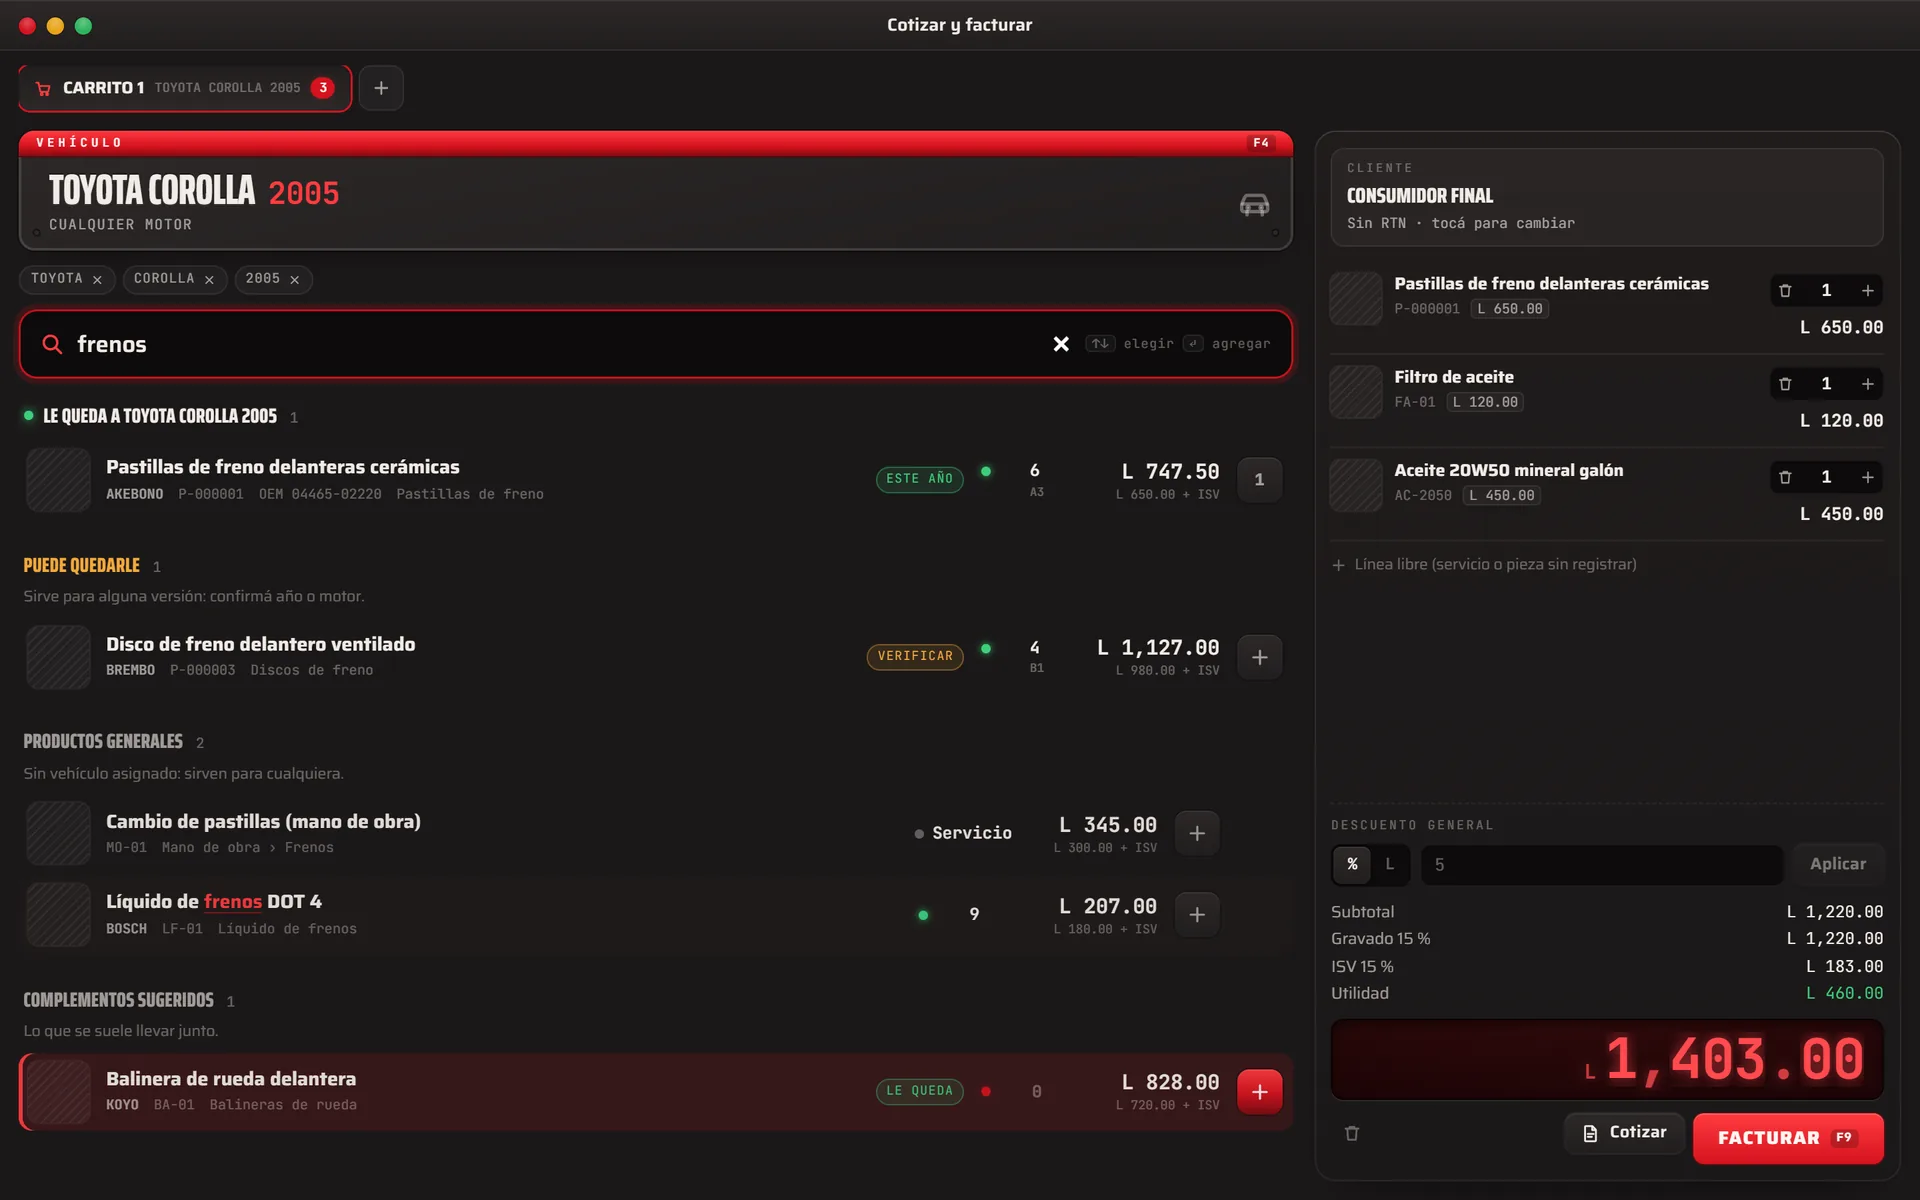
Task: Add Balinera de rueda delantera to cart
Action: [x=1259, y=1092]
